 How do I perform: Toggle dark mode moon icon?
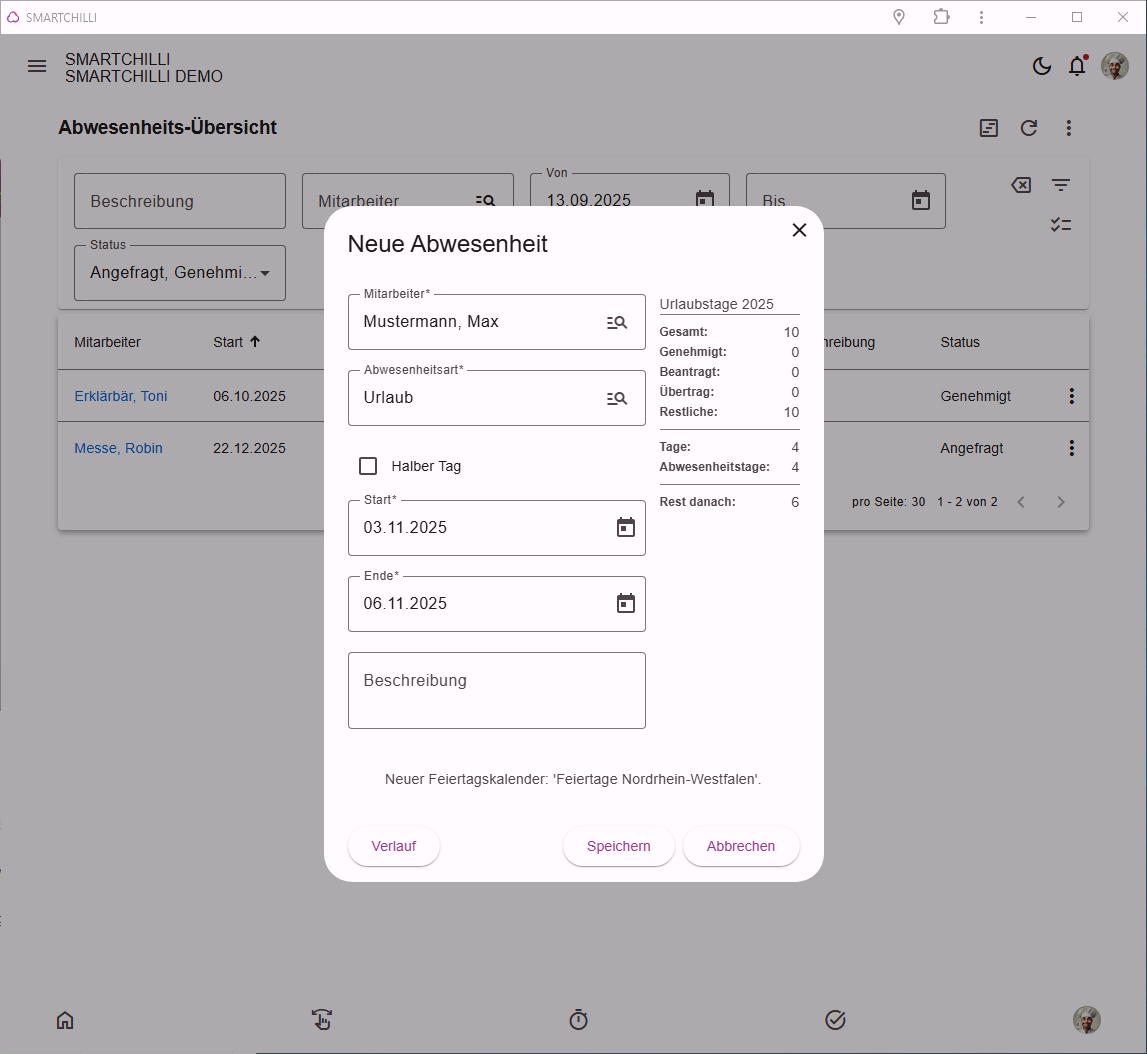coord(1041,67)
